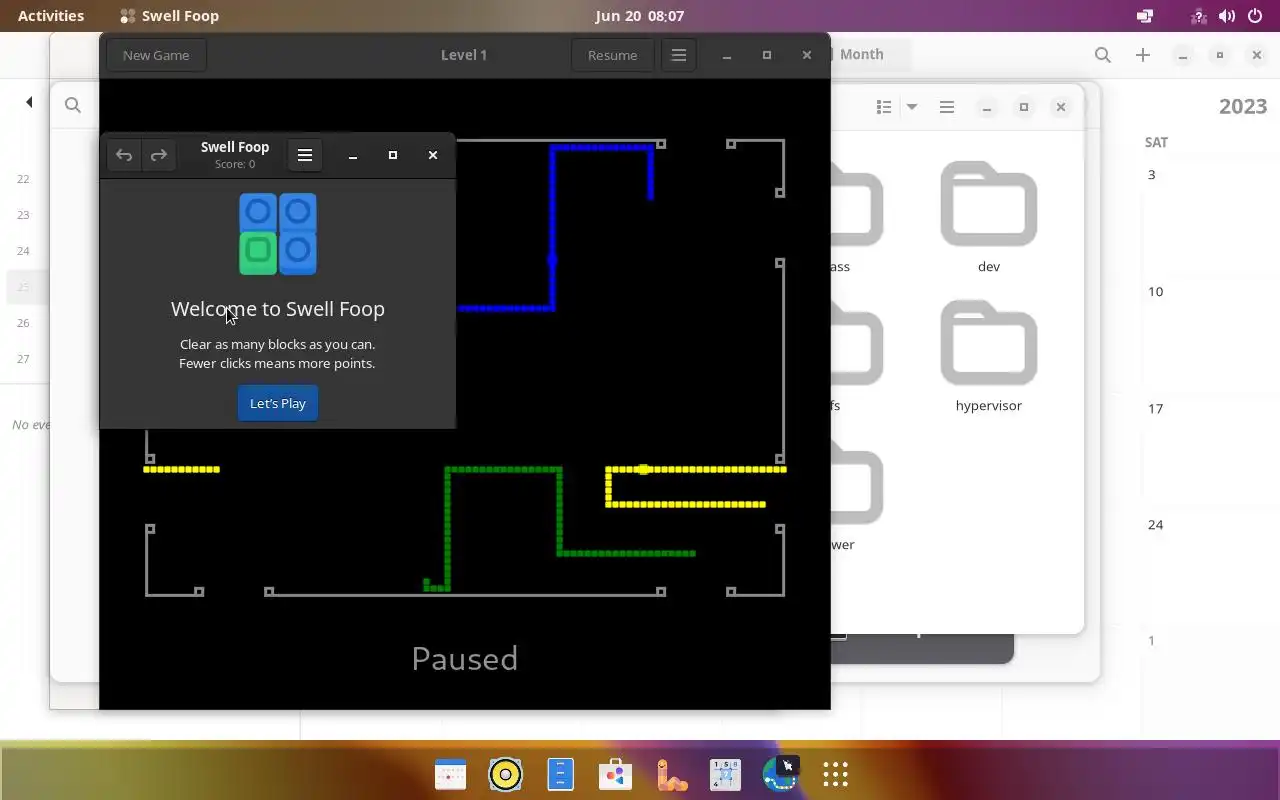Open the hypervisor folder in Files
This screenshot has width=1280, height=800.
click(989, 357)
